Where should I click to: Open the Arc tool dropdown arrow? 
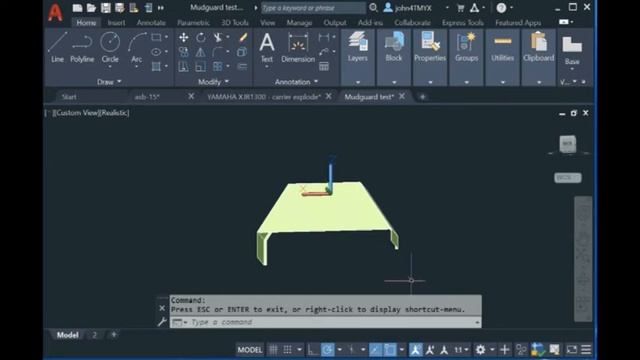click(x=137, y=67)
